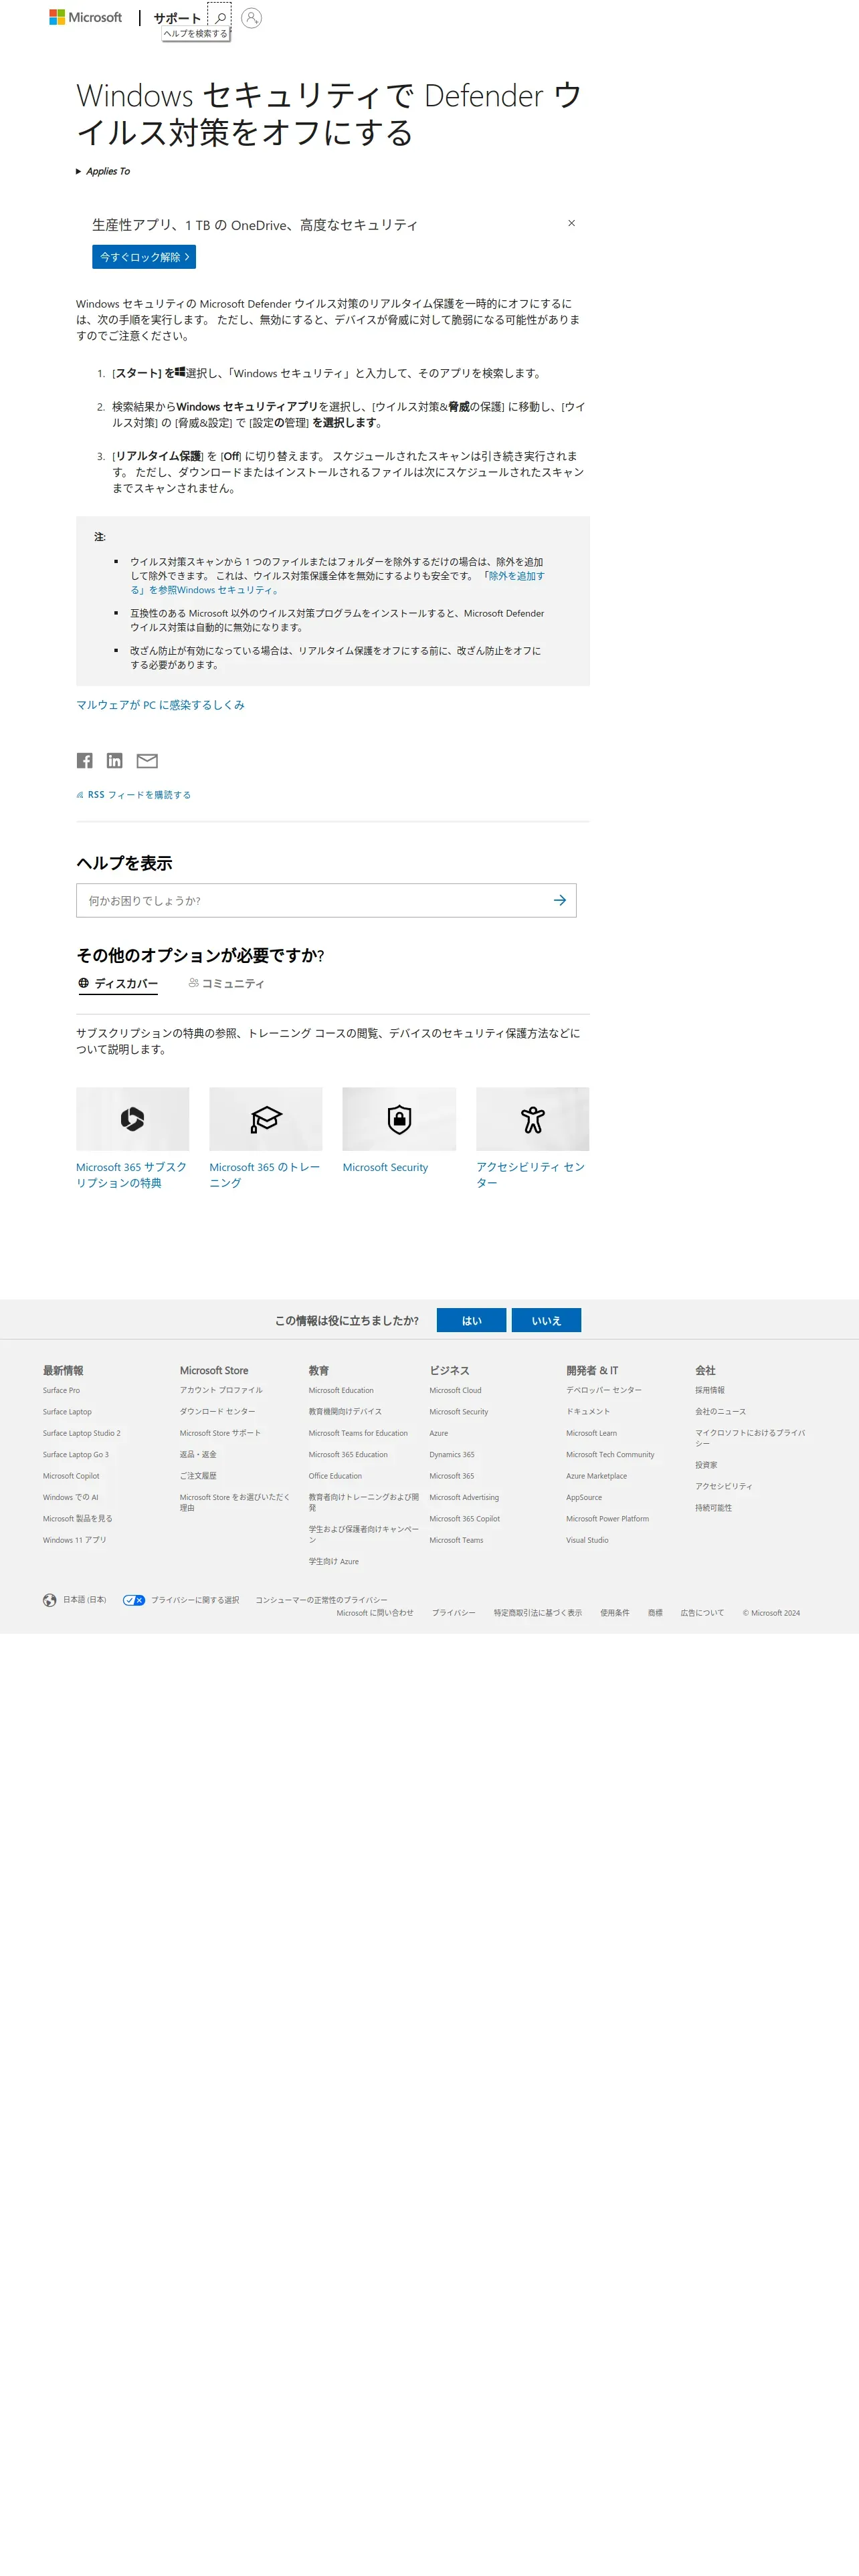This screenshot has width=859, height=2576.
Task: Open Microsoft Teams footer link
Action: click(x=456, y=1540)
